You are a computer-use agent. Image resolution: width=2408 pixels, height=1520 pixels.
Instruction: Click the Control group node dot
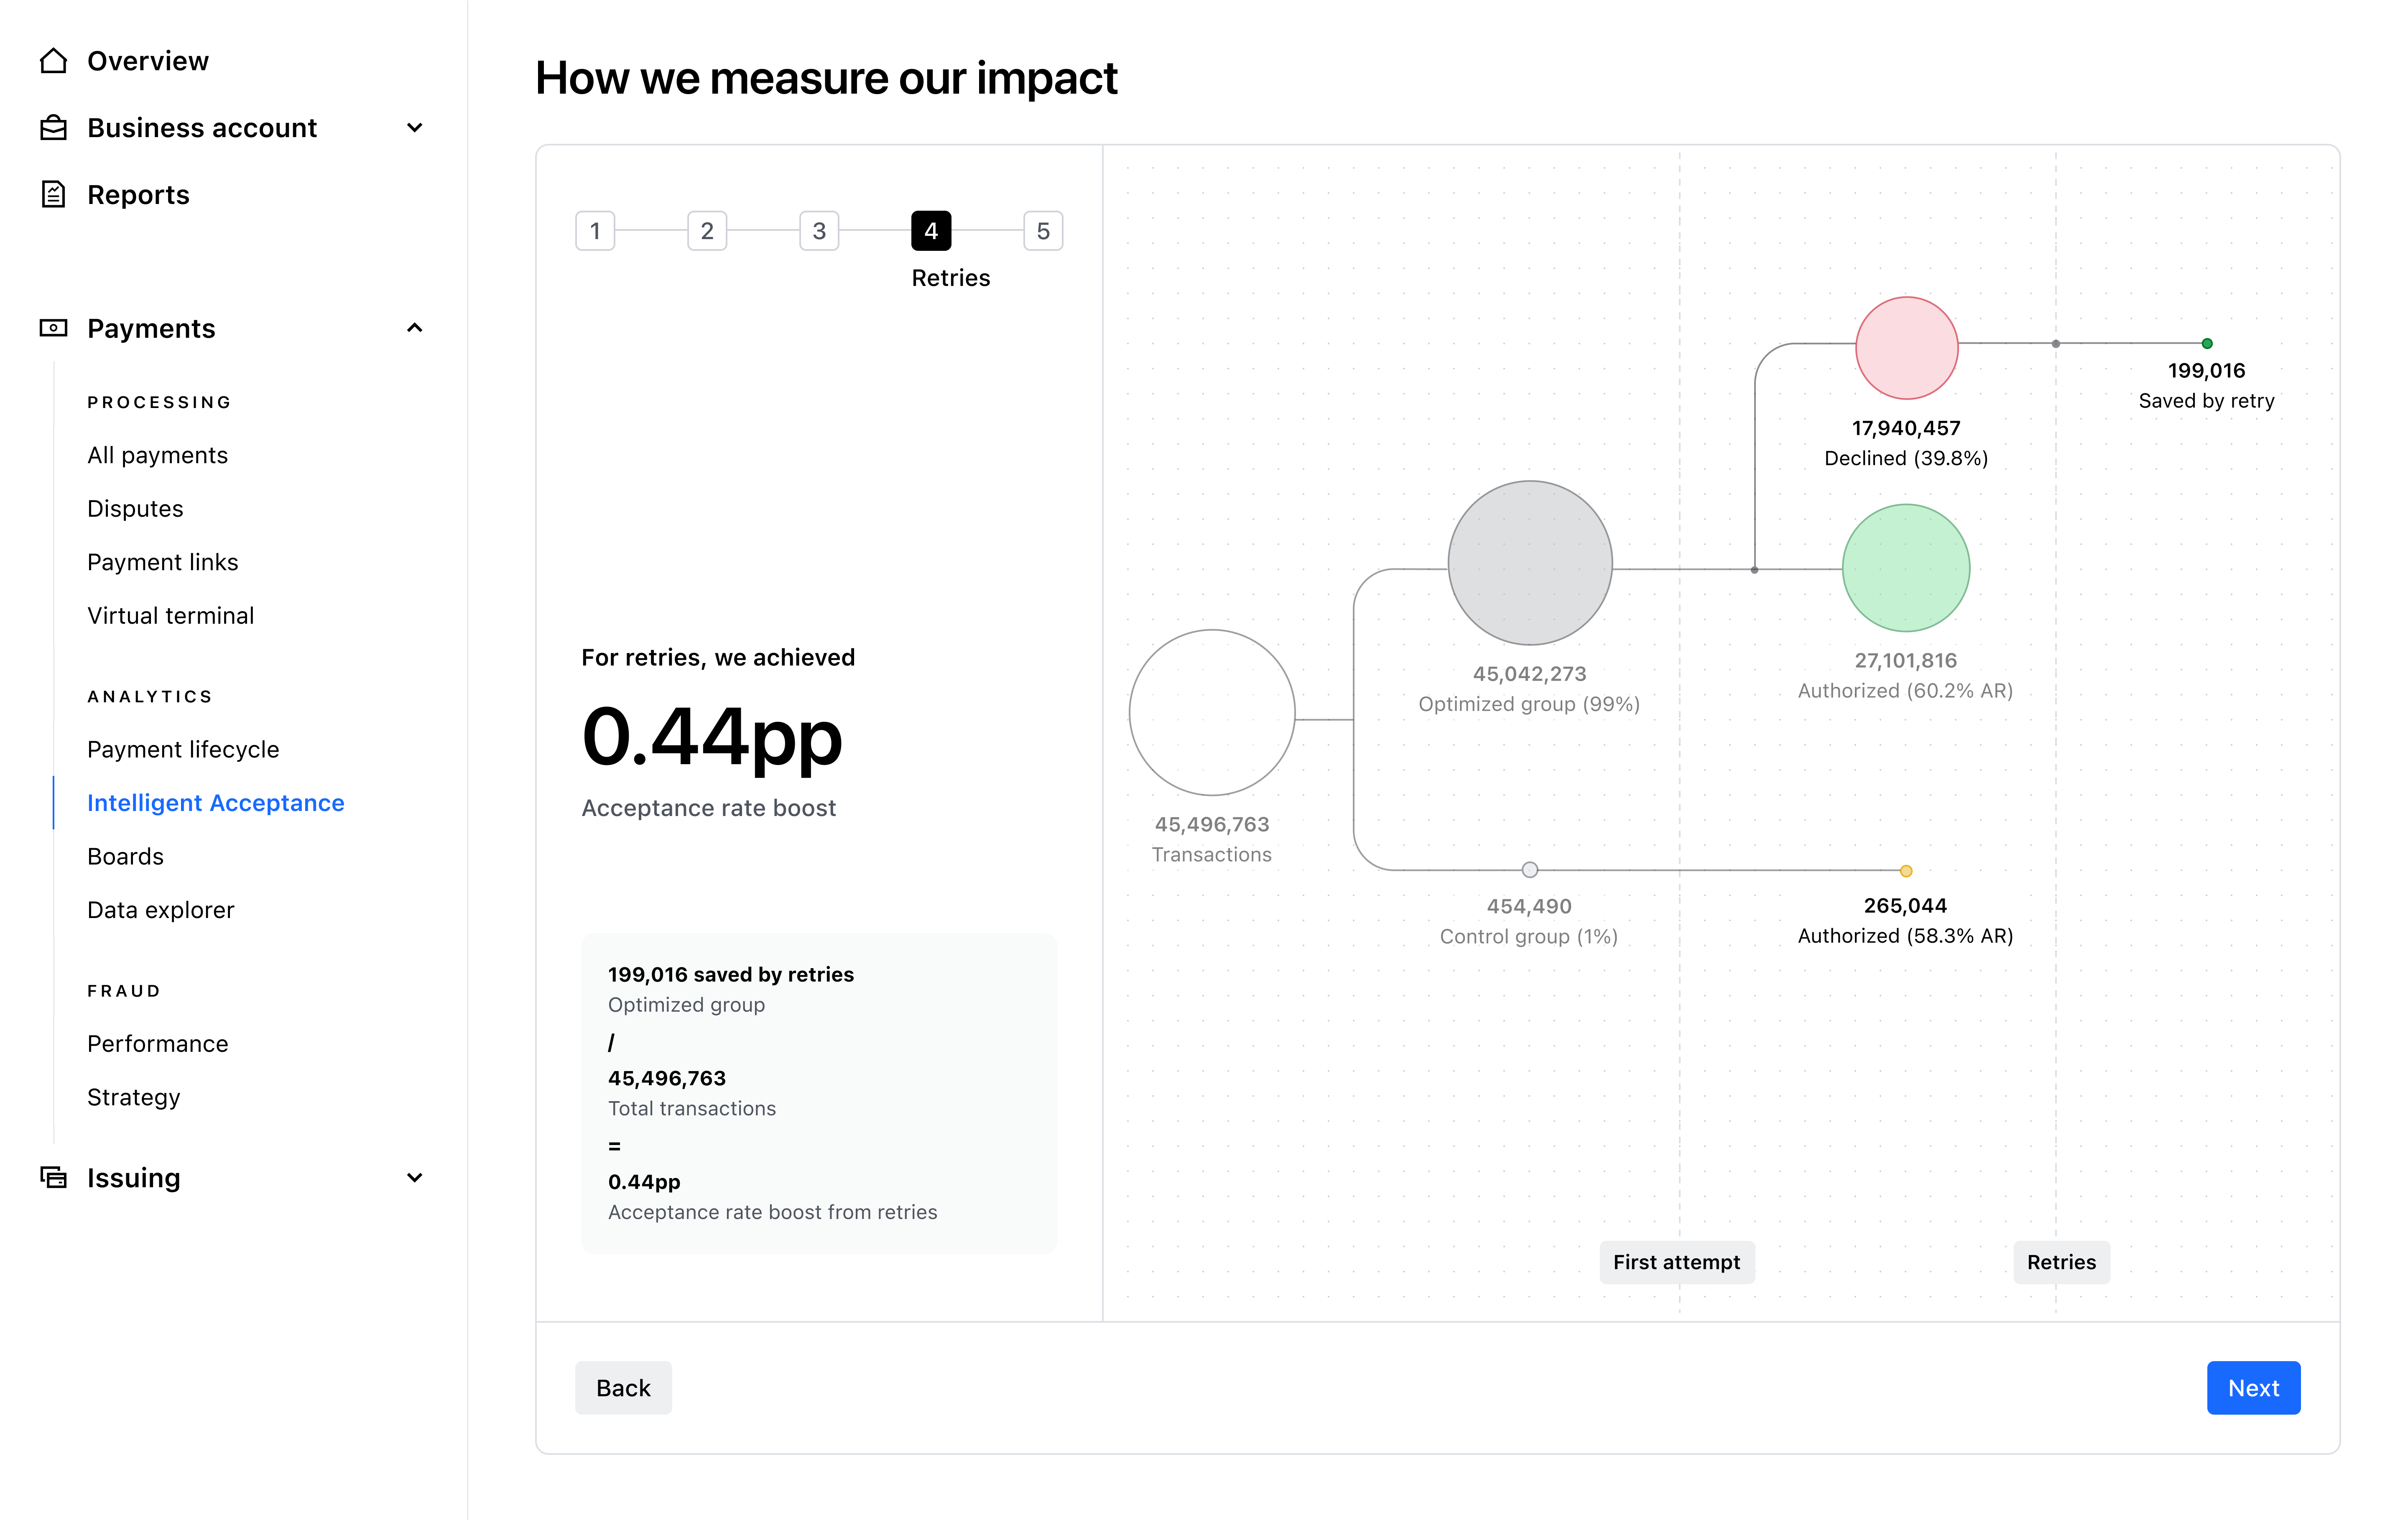(1530, 870)
